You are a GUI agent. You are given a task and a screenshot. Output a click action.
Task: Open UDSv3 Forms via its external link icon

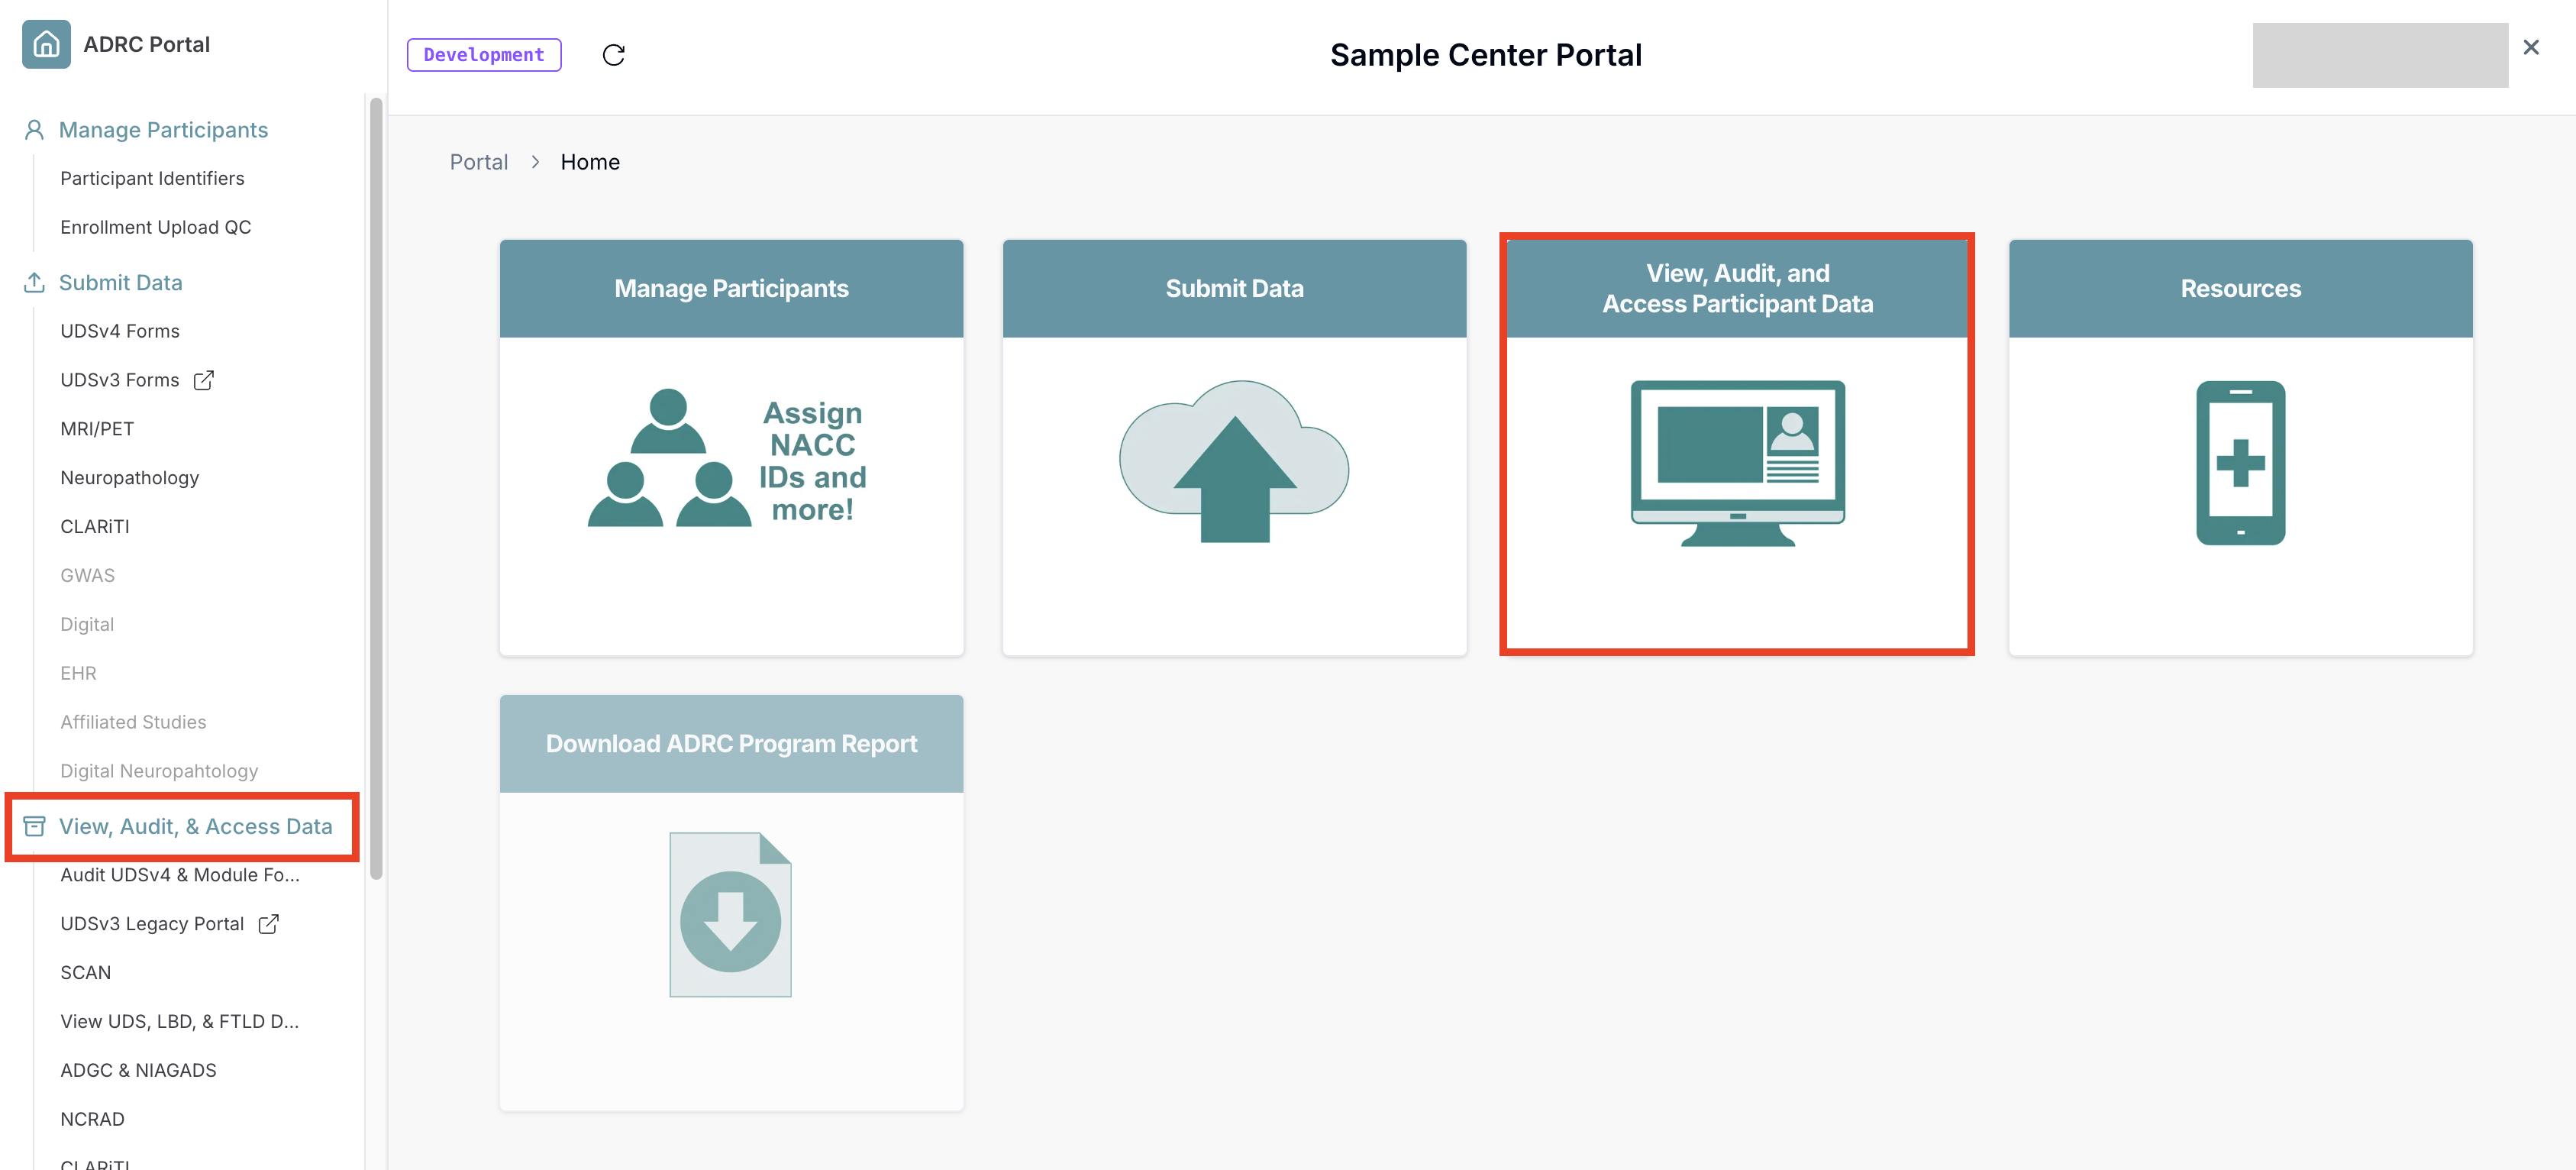[204, 379]
